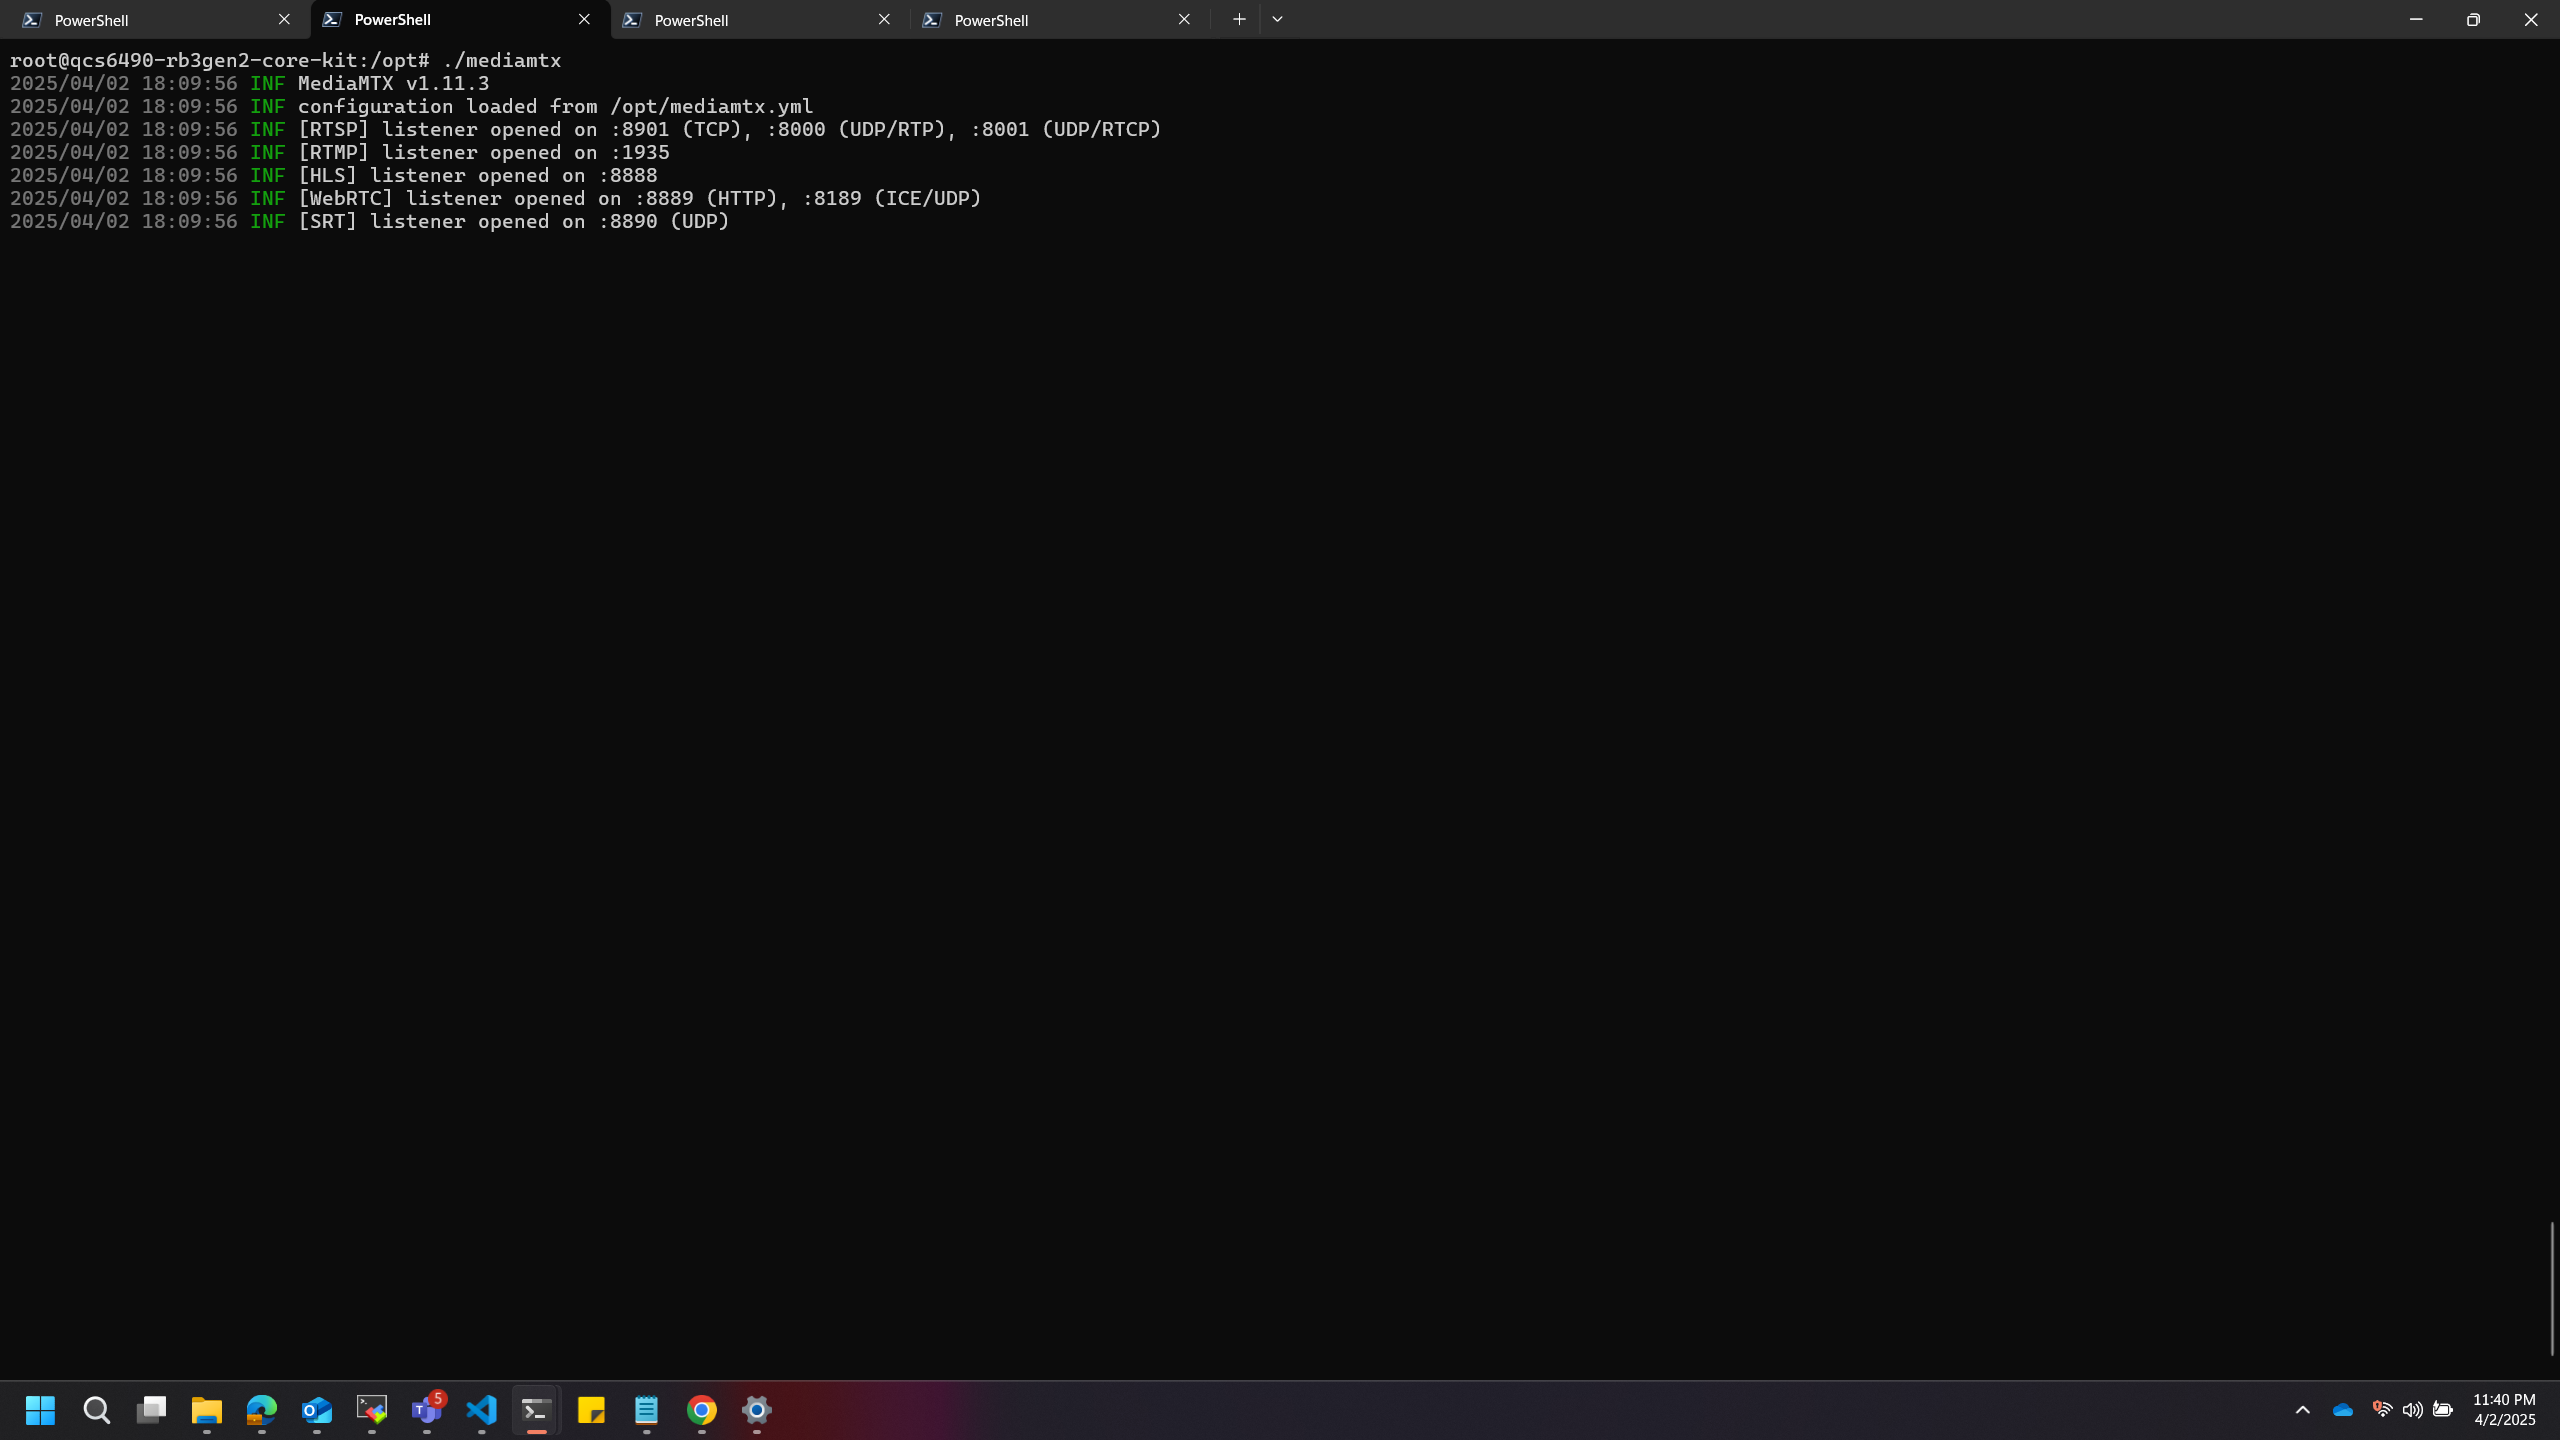Viewport: 2560px width, 1440px height.
Task: Open File Explorer from the taskbar
Action: click(x=206, y=1410)
